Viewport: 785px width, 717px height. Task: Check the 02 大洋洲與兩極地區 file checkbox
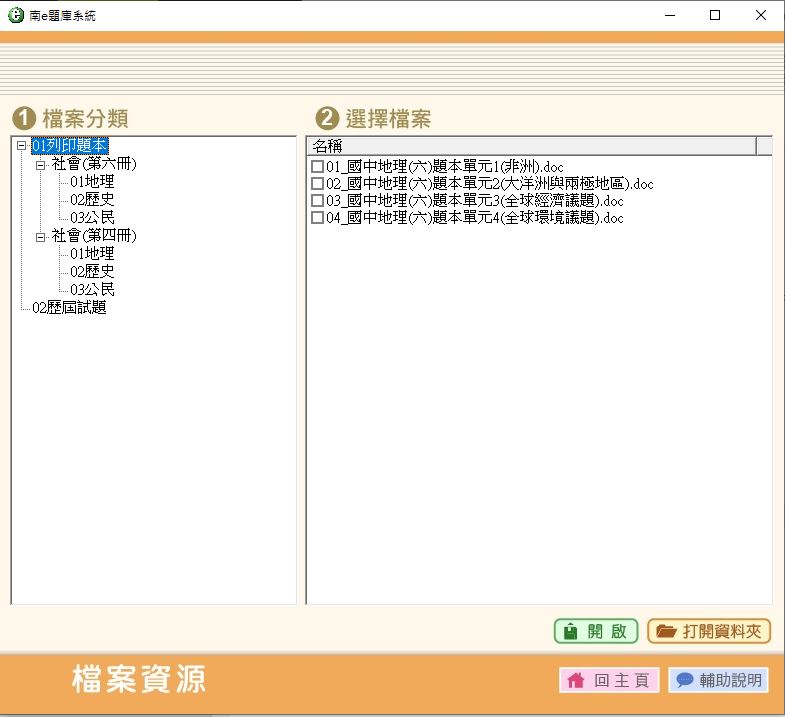317,184
